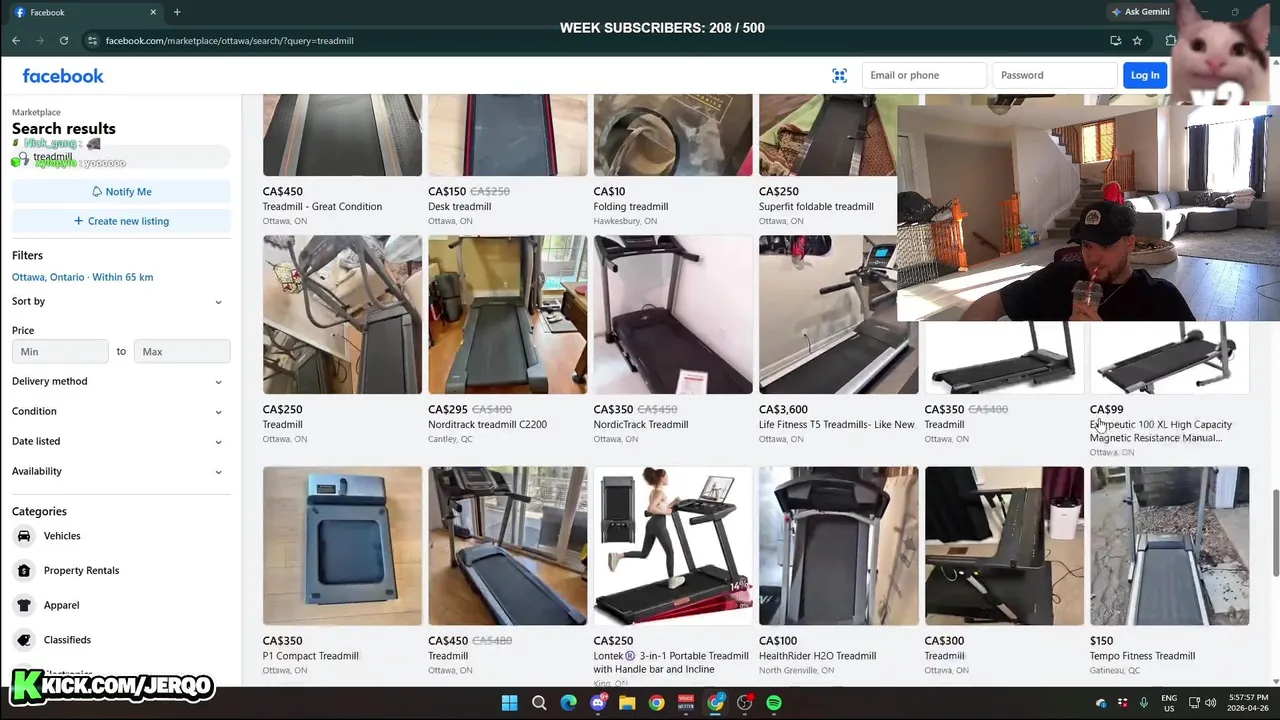
Task: Click install app icon in address bar
Action: [1115, 41]
